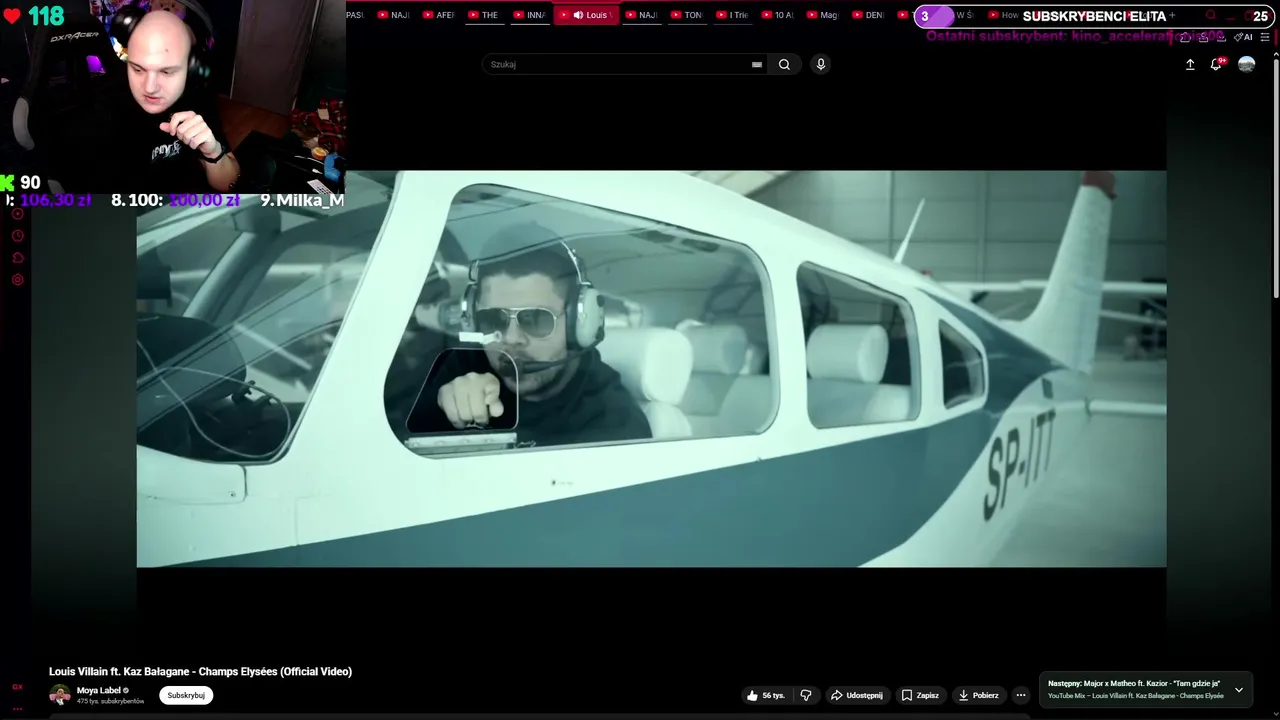This screenshot has height=720, width=1280.
Task: Switch to the THE browser tab
Action: click(x=483, y=15)
